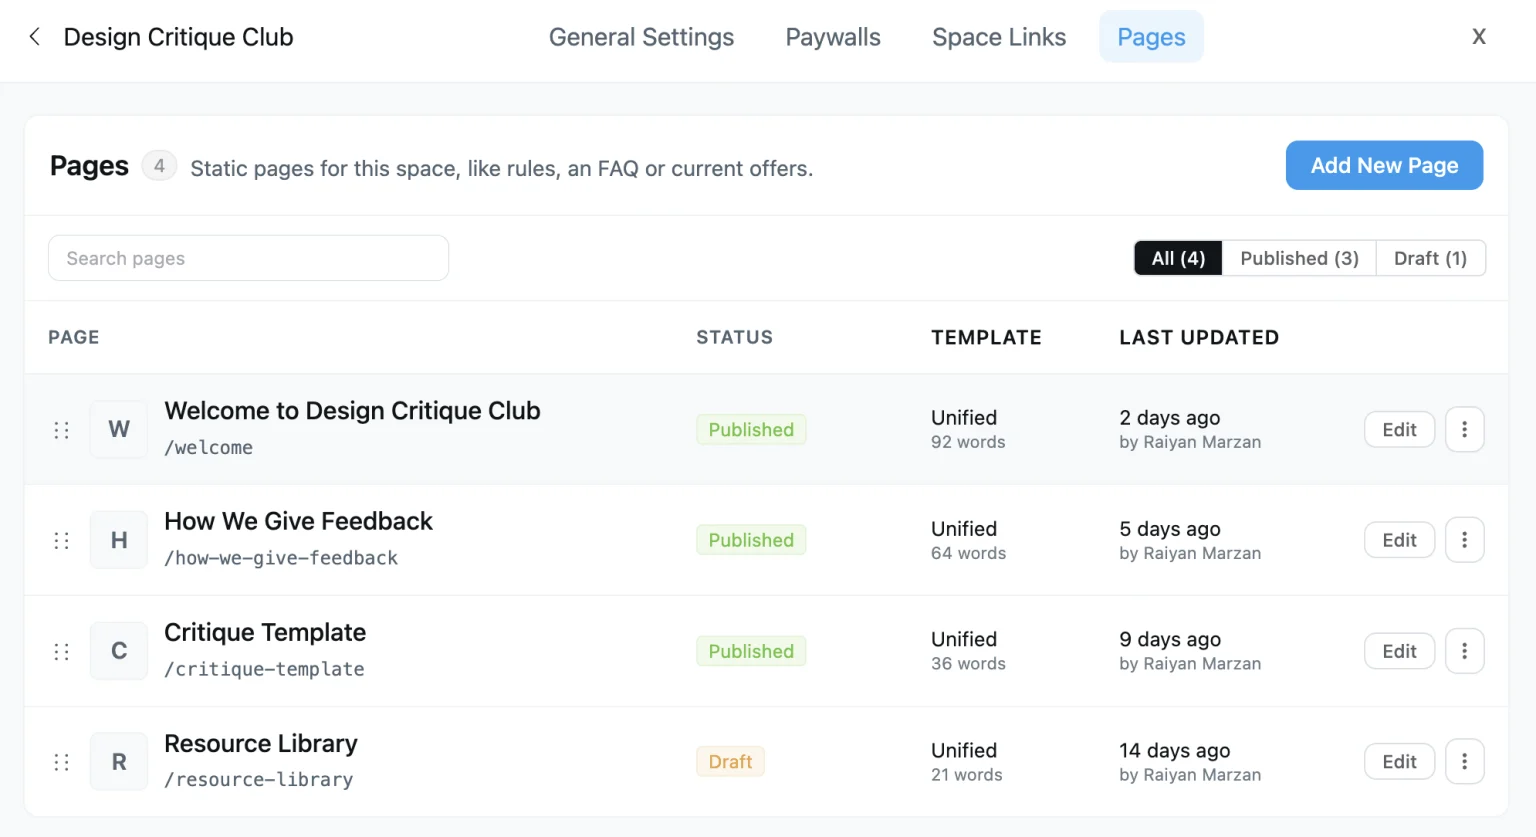Image resolution: width=1536 pixels, height=837 pixels.
Task: Filter pages by All (4)
Action: (1178, 258)
